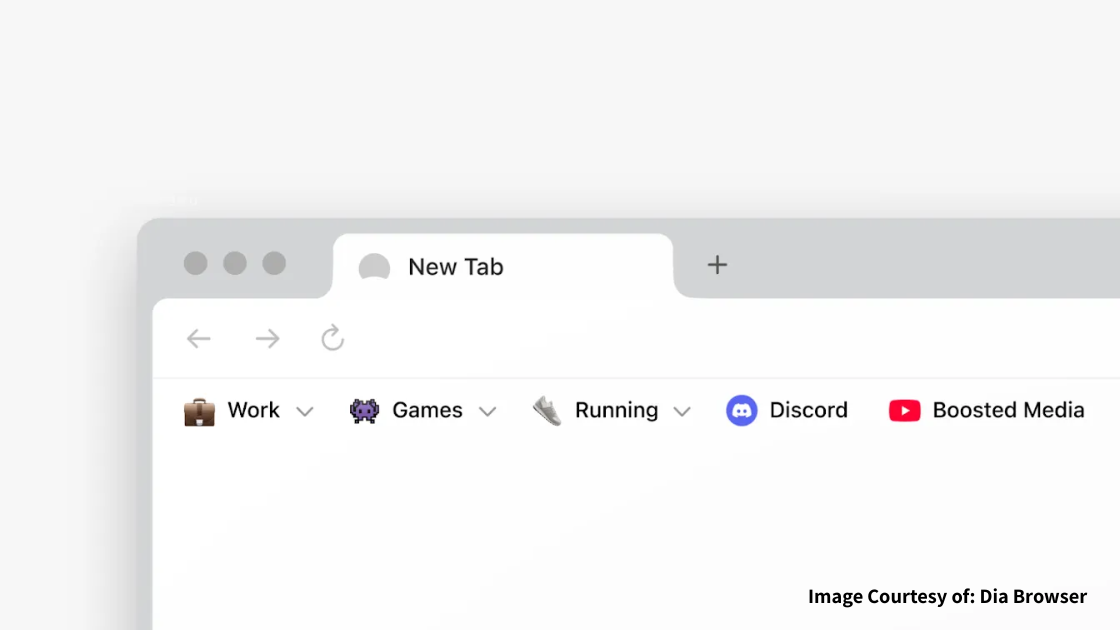This screenshot has width=1120, height=630.
Task: Click the forward navigation arrow
Action: point(267,339)
